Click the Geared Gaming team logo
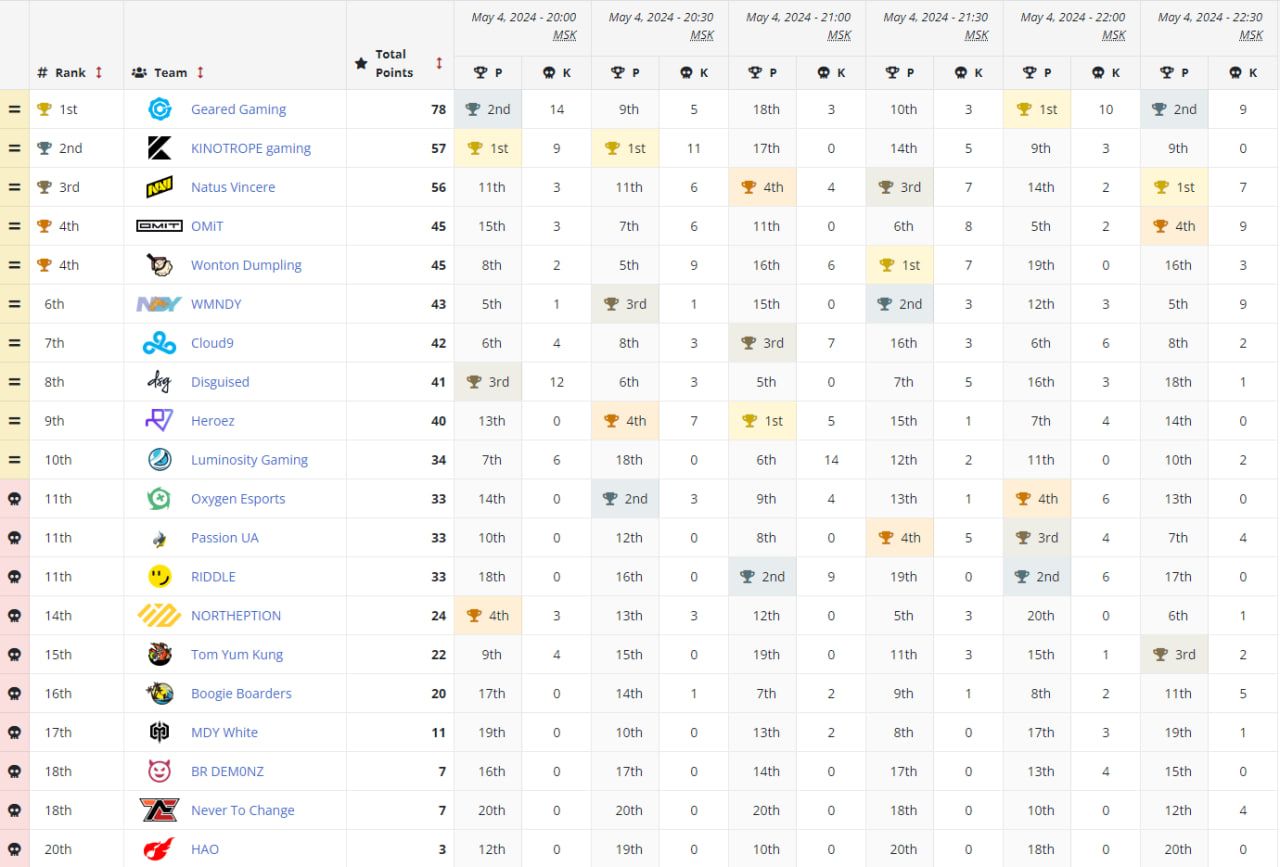The height and width of the screenshot is (867, 1280). coord(159,109)
